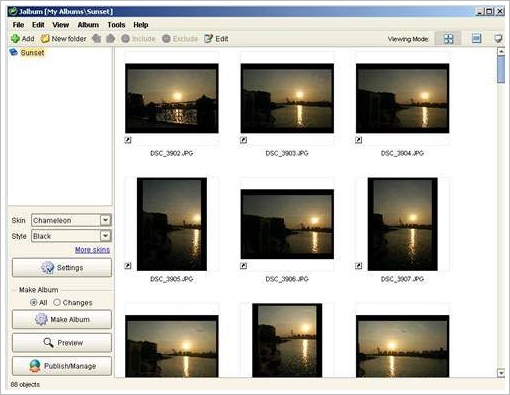Click the Publish/Manage button
This screenshot has height=395, width=510.
tap(62, 366)
